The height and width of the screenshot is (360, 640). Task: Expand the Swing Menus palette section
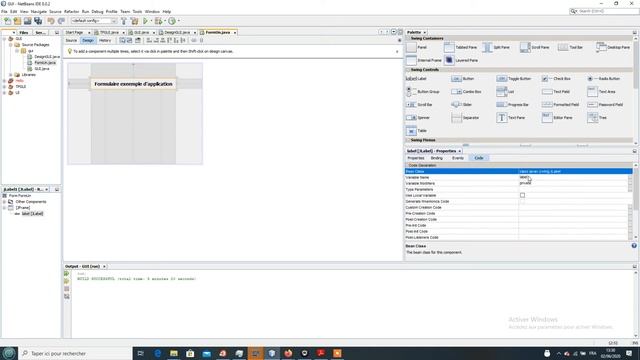point(408,140)
